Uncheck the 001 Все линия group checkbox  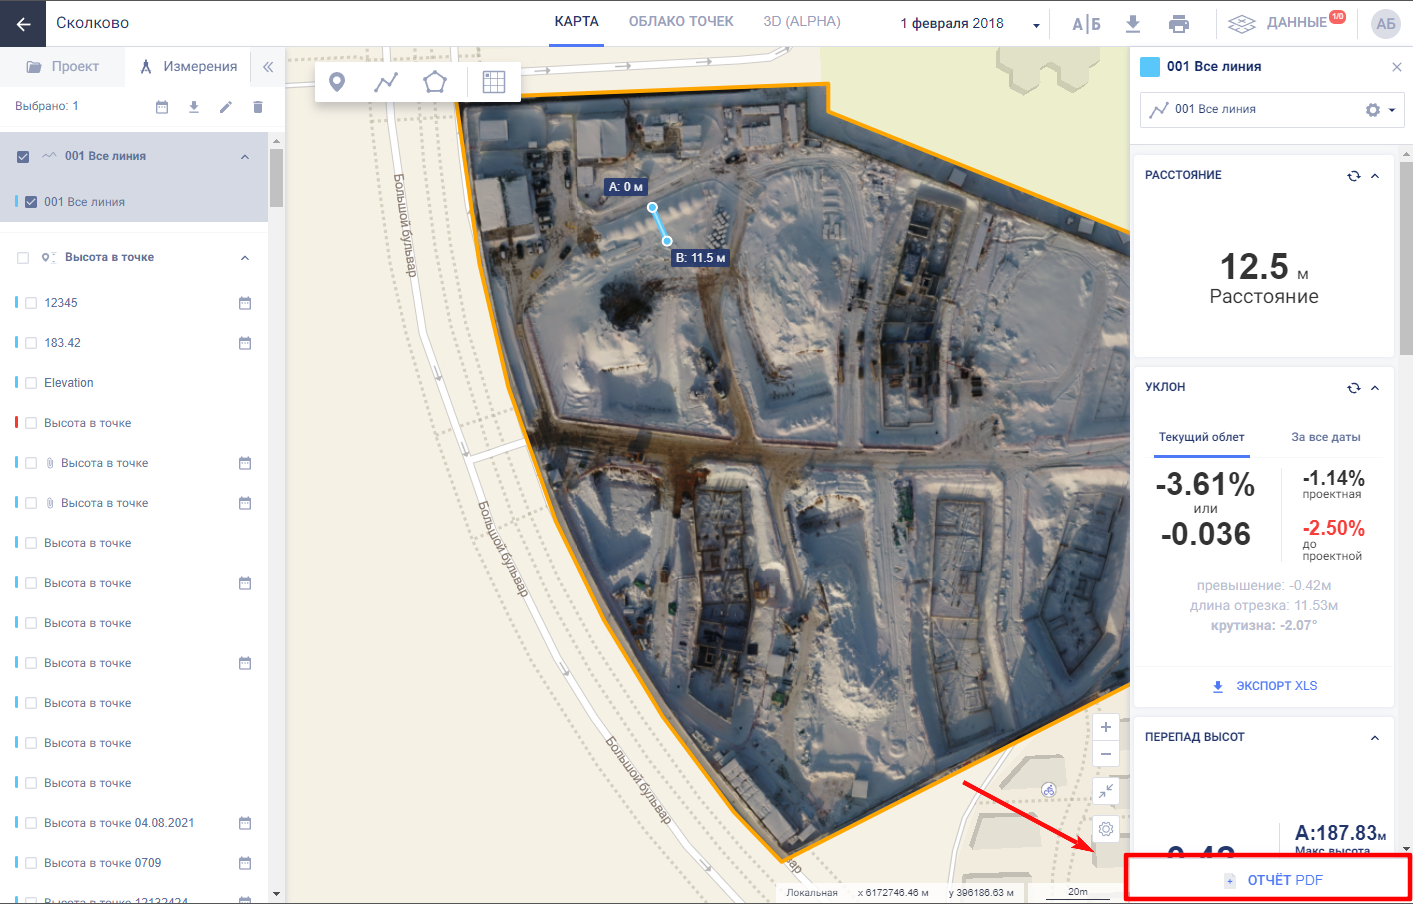pos(23,157)
